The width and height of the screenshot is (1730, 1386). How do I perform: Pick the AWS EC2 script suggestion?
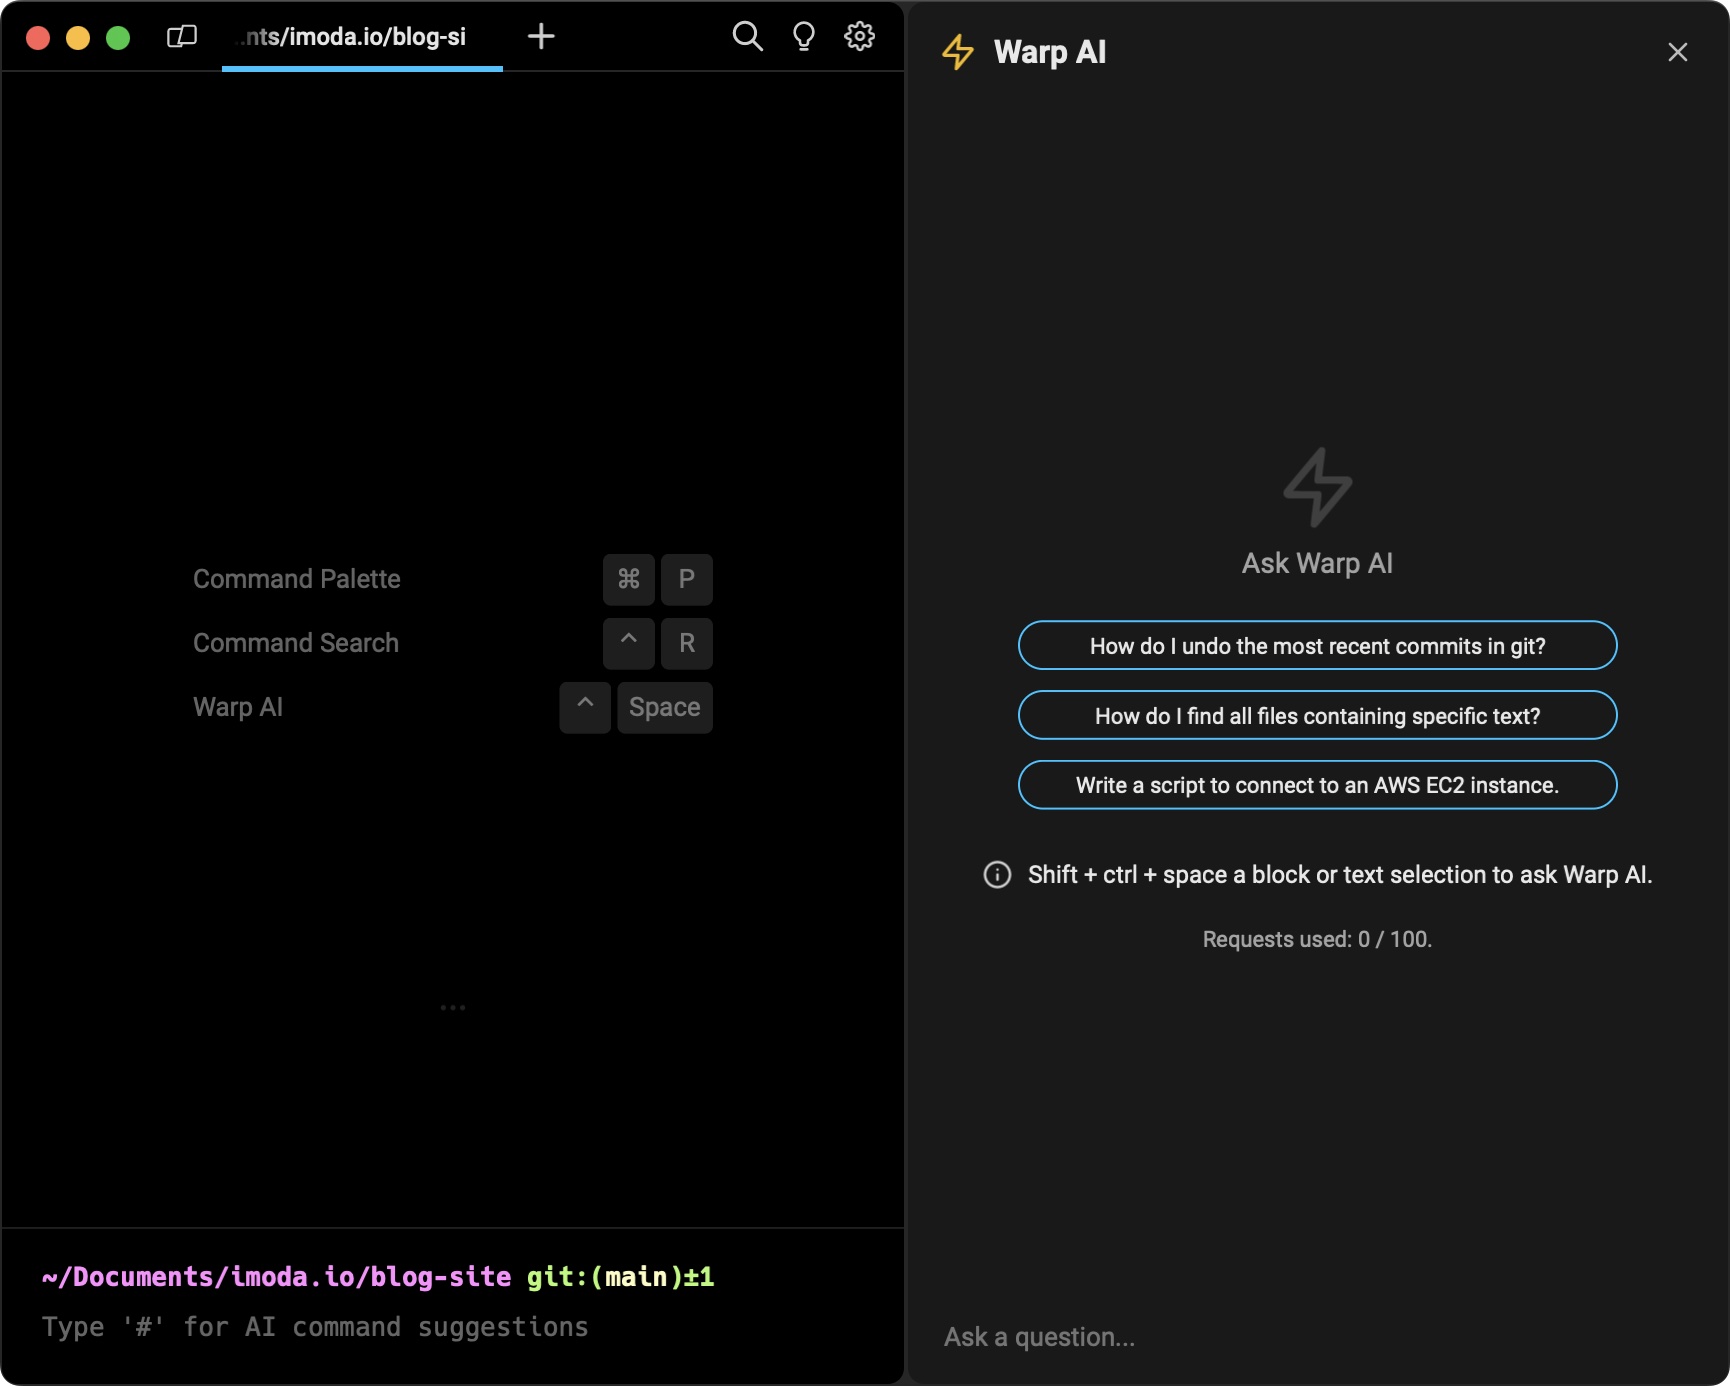click(x=1317, y=785)
